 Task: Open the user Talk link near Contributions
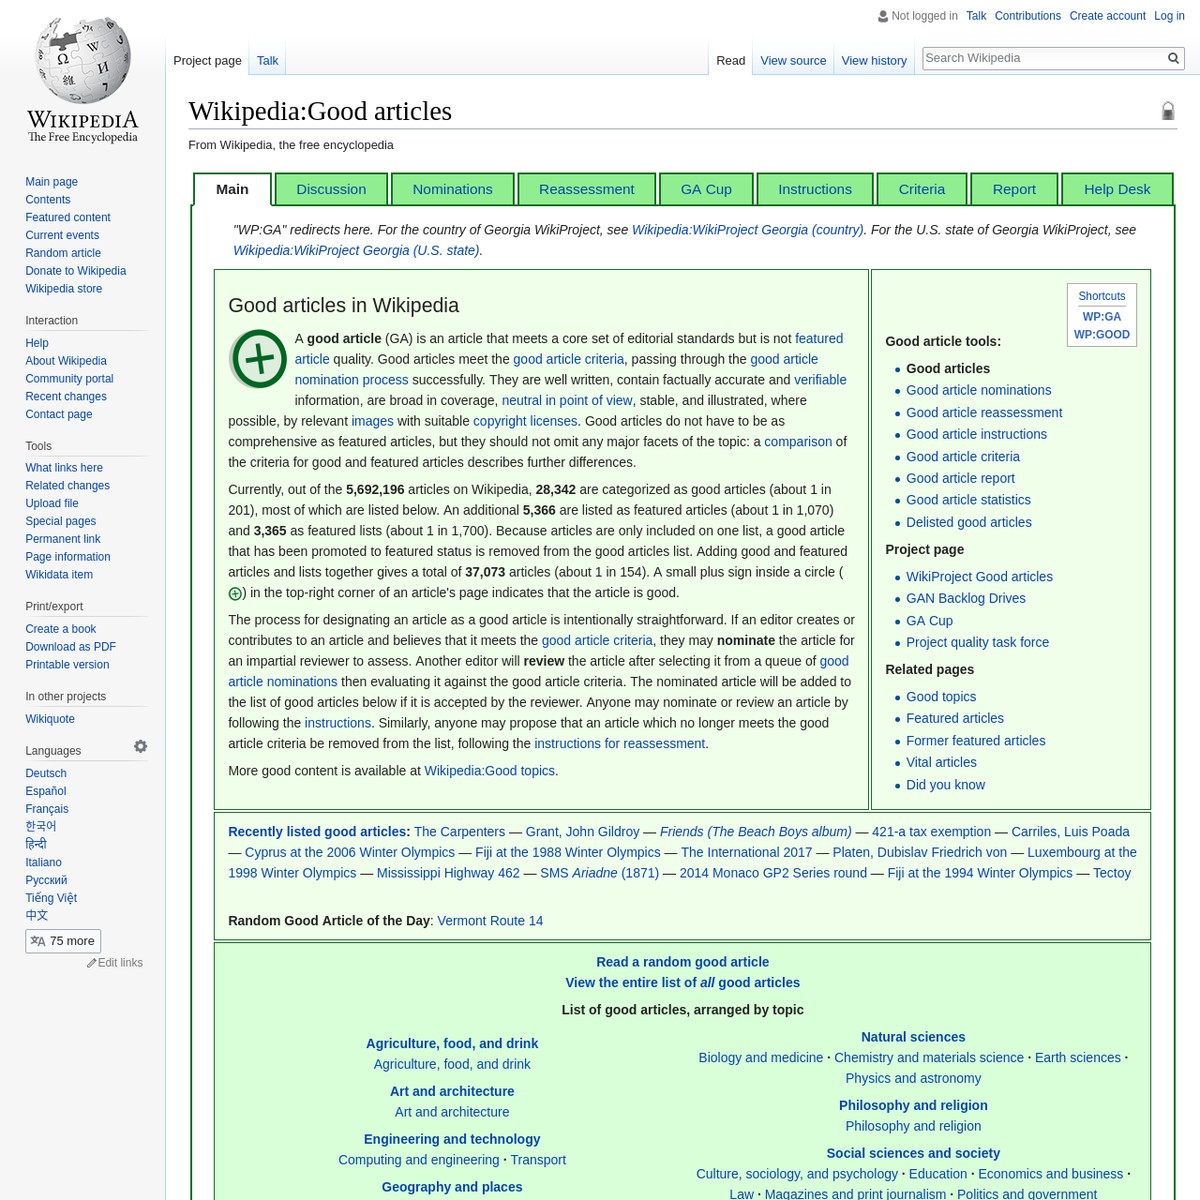pyautogui.click(x=976, y=16)
